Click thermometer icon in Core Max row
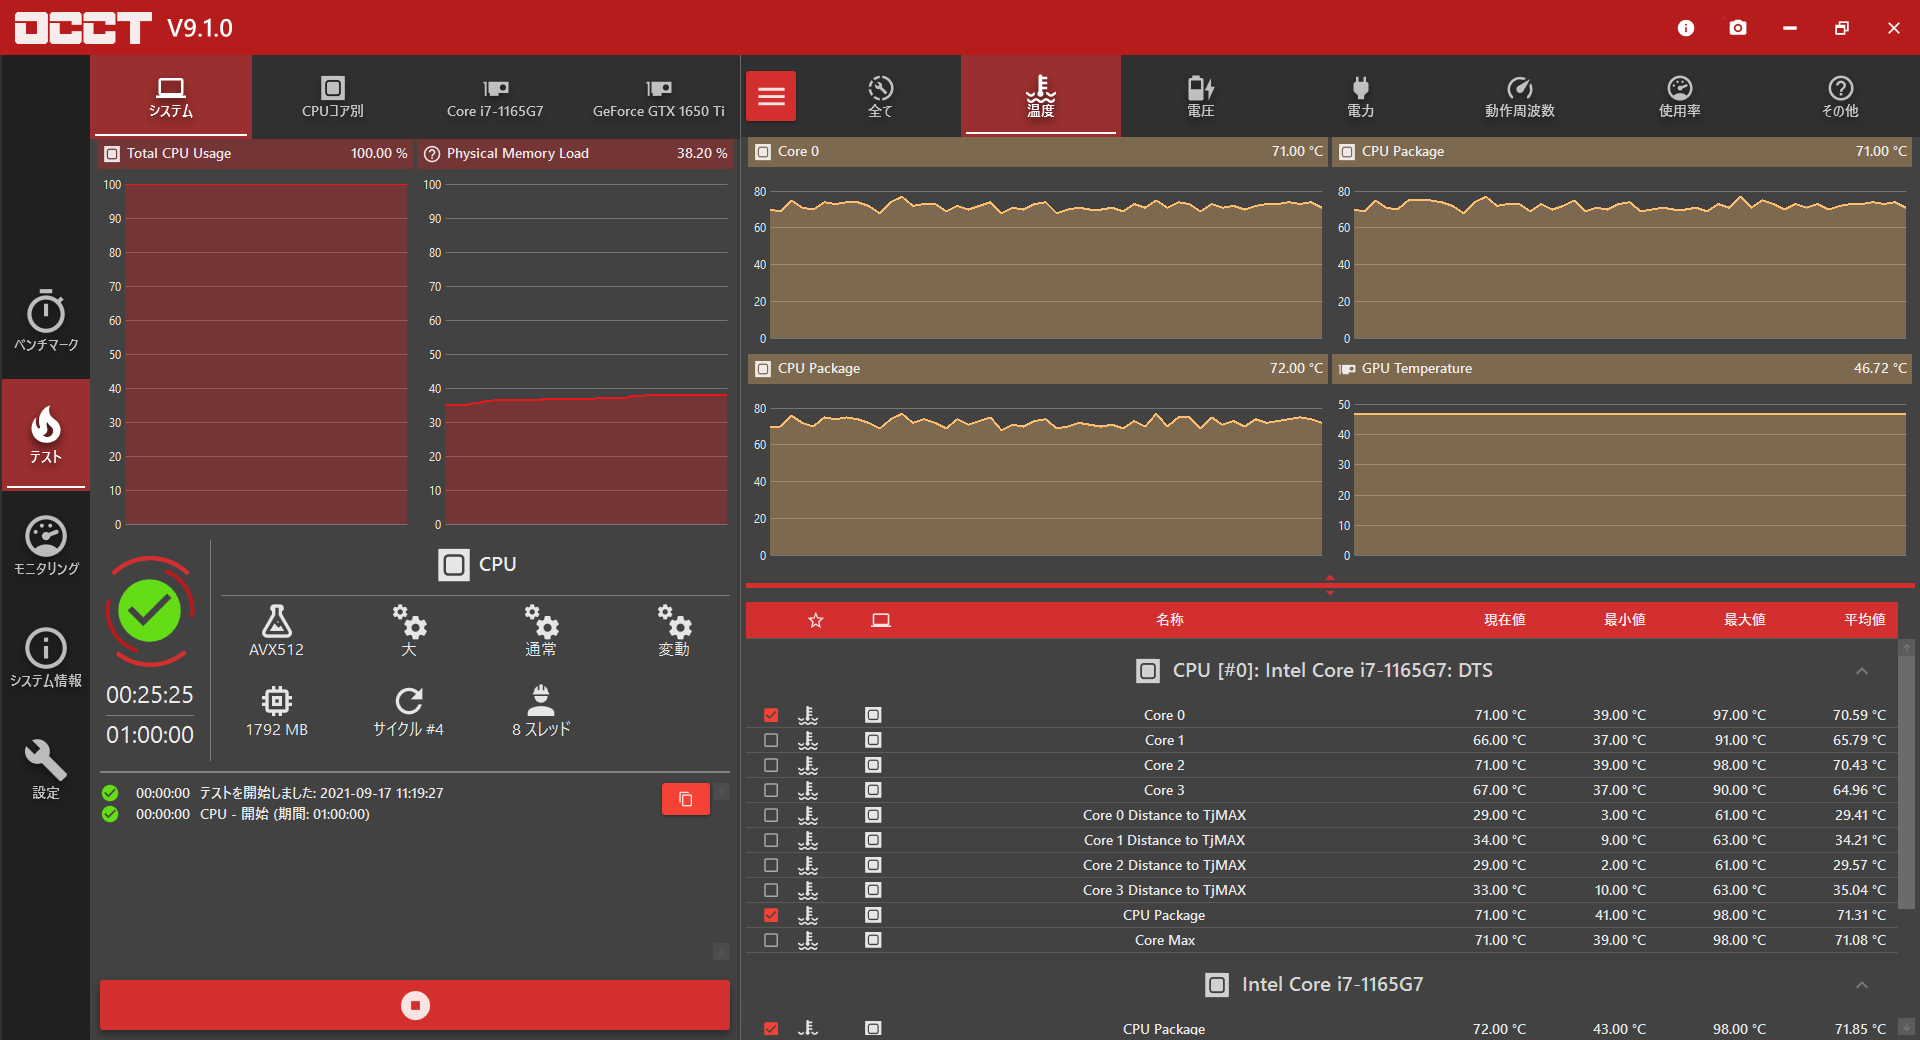The image size is (1920, 1040). [808, 940]
